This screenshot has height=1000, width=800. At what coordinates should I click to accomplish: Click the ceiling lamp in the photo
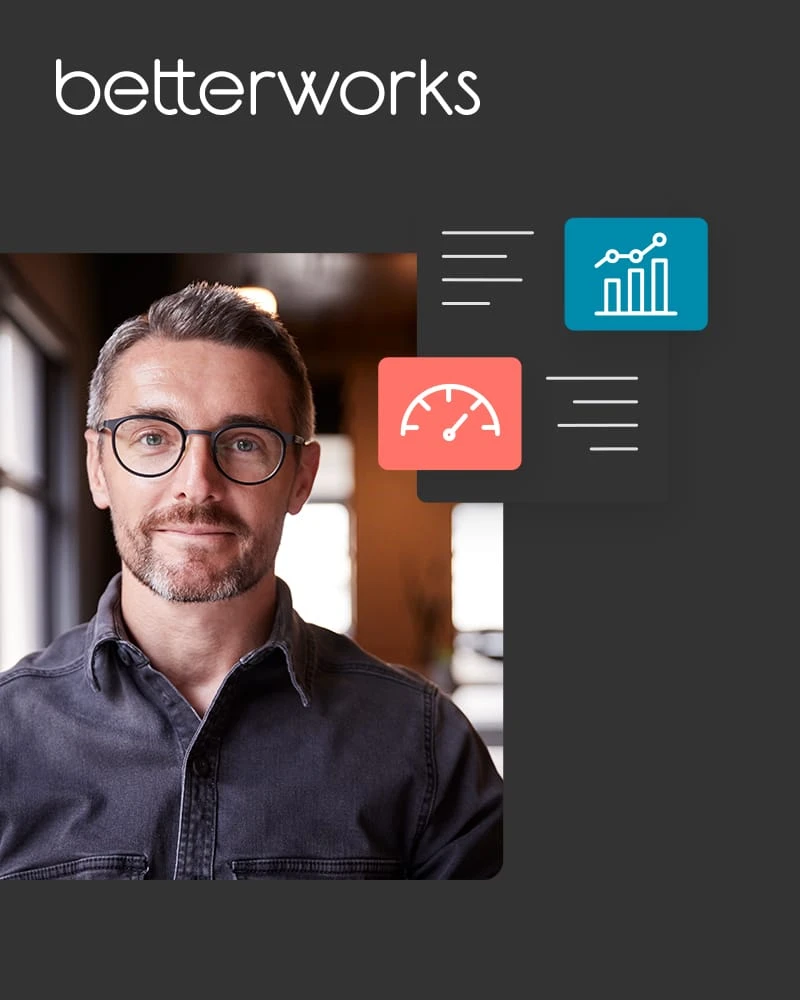click(258, 299)
